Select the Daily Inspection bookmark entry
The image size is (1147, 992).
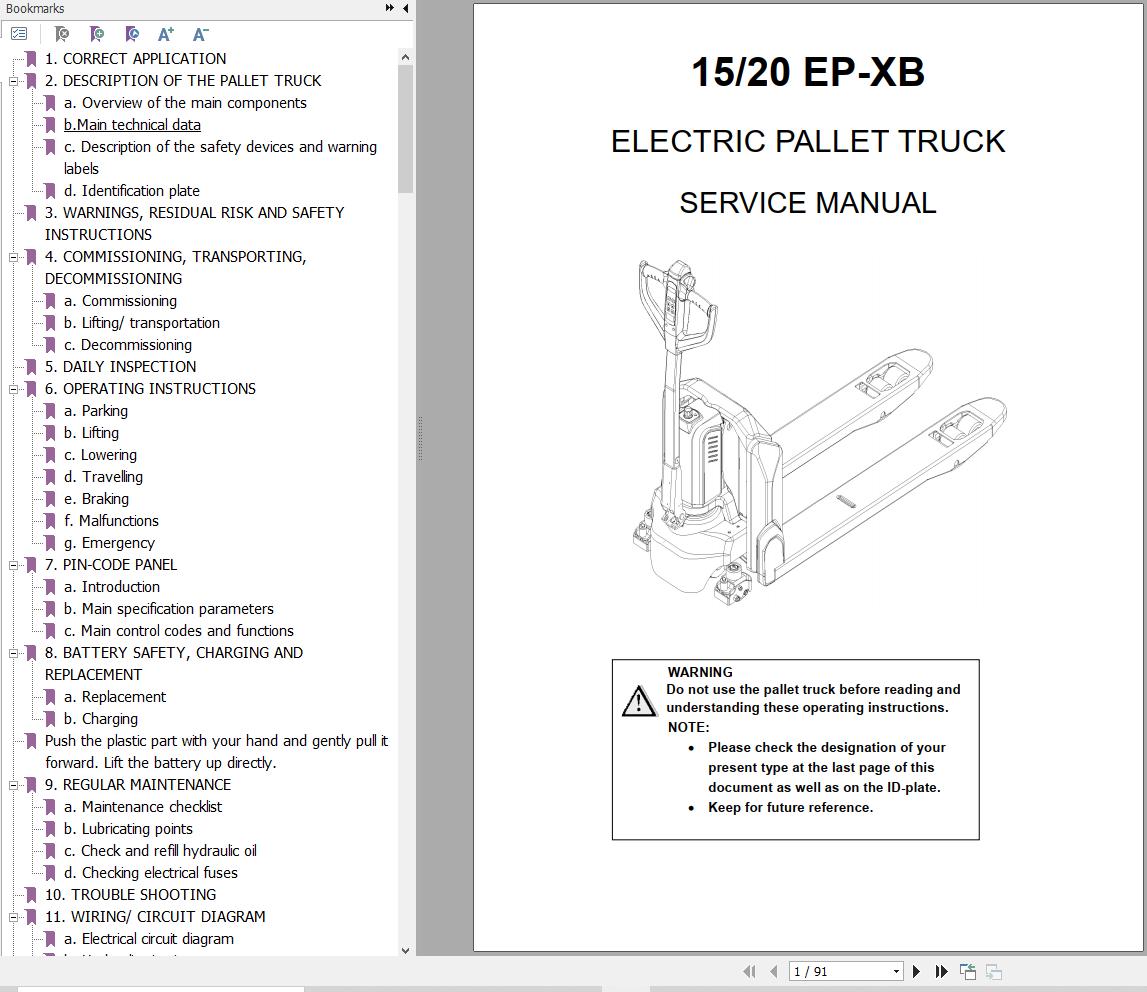(x=120, y=366)
